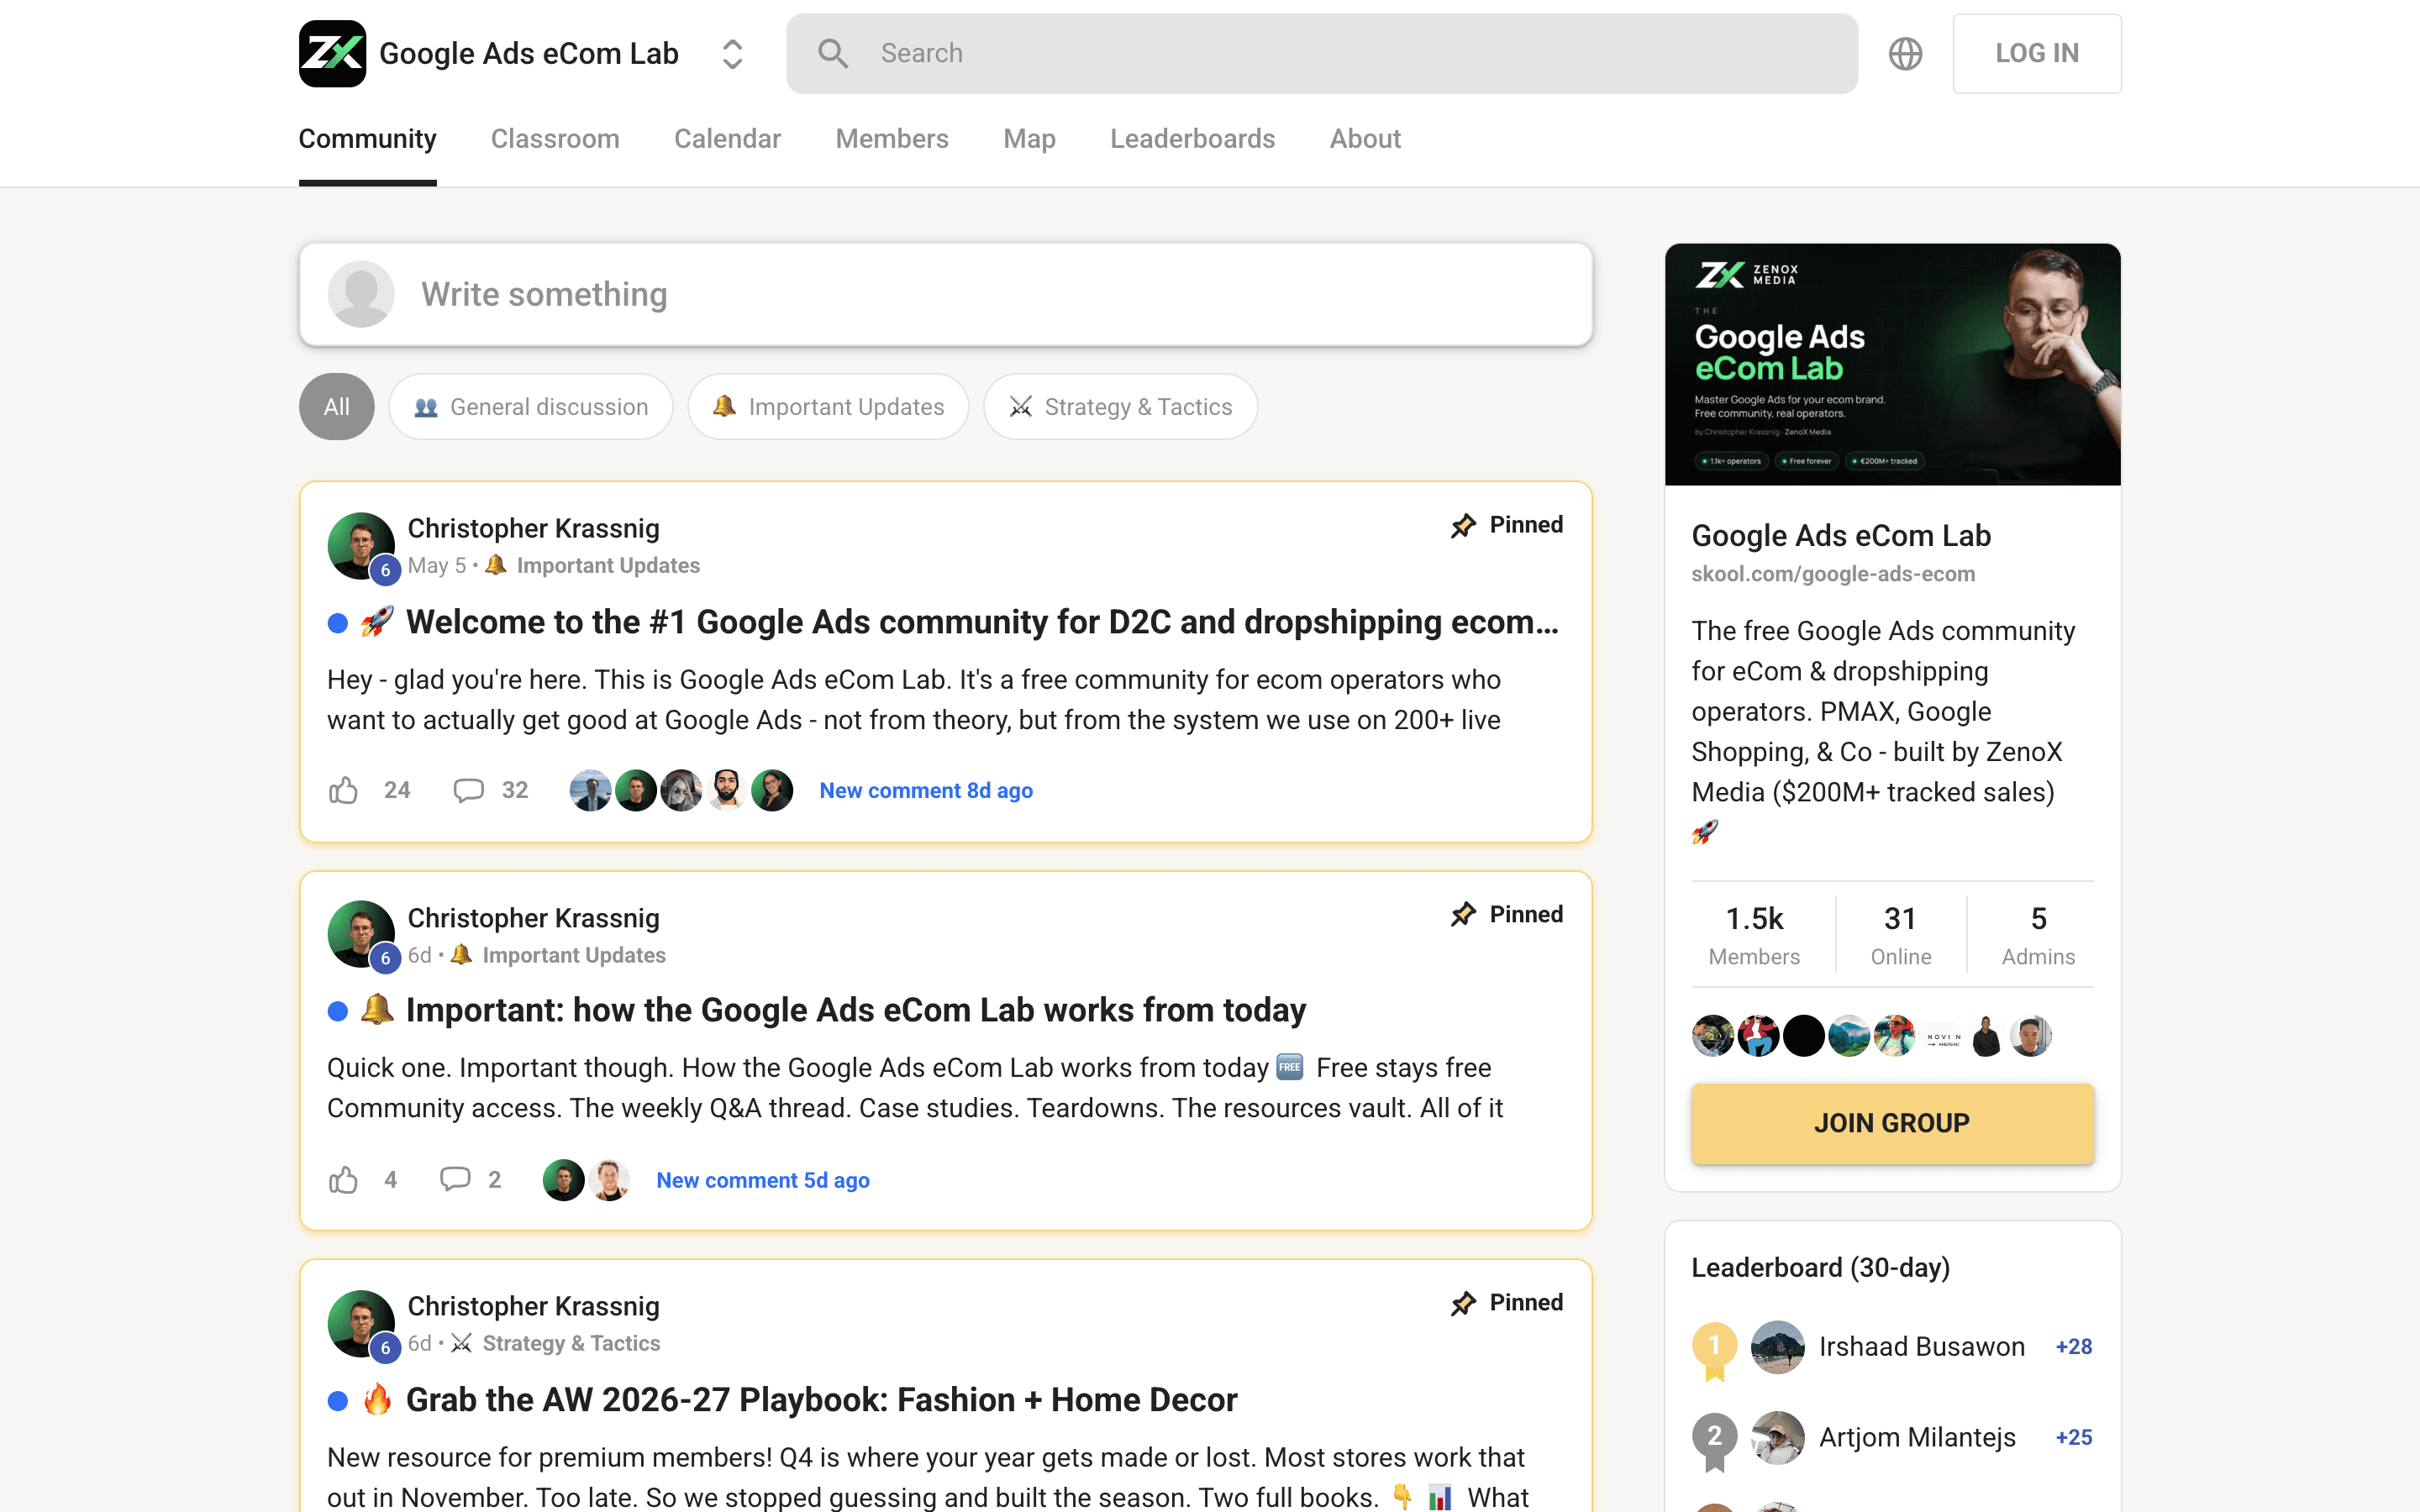
Task: Expand the group switcher chevron arrows
Action: click(732, 54)
